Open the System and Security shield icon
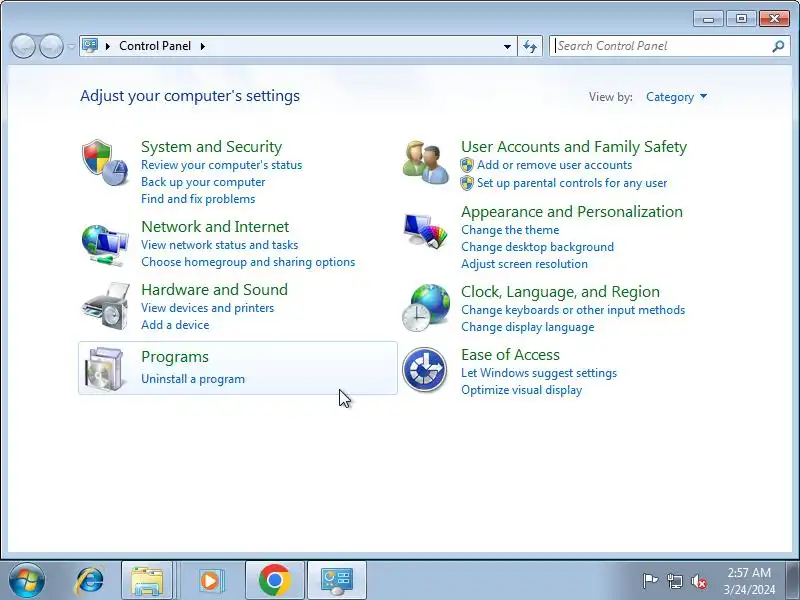Viewport: 800px width, 600px height. point(105,162)
